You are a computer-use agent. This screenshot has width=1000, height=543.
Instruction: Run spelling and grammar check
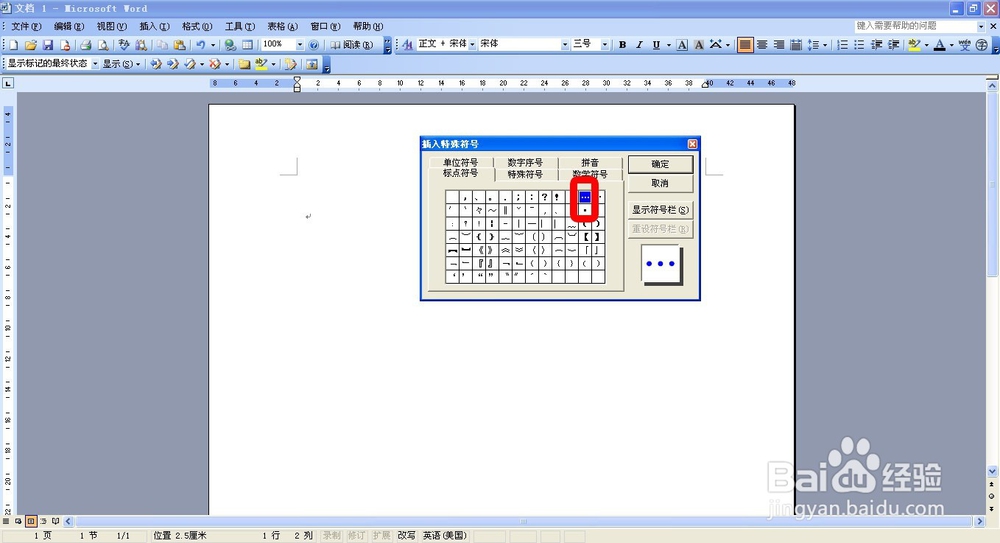click(x=124, y=45)
